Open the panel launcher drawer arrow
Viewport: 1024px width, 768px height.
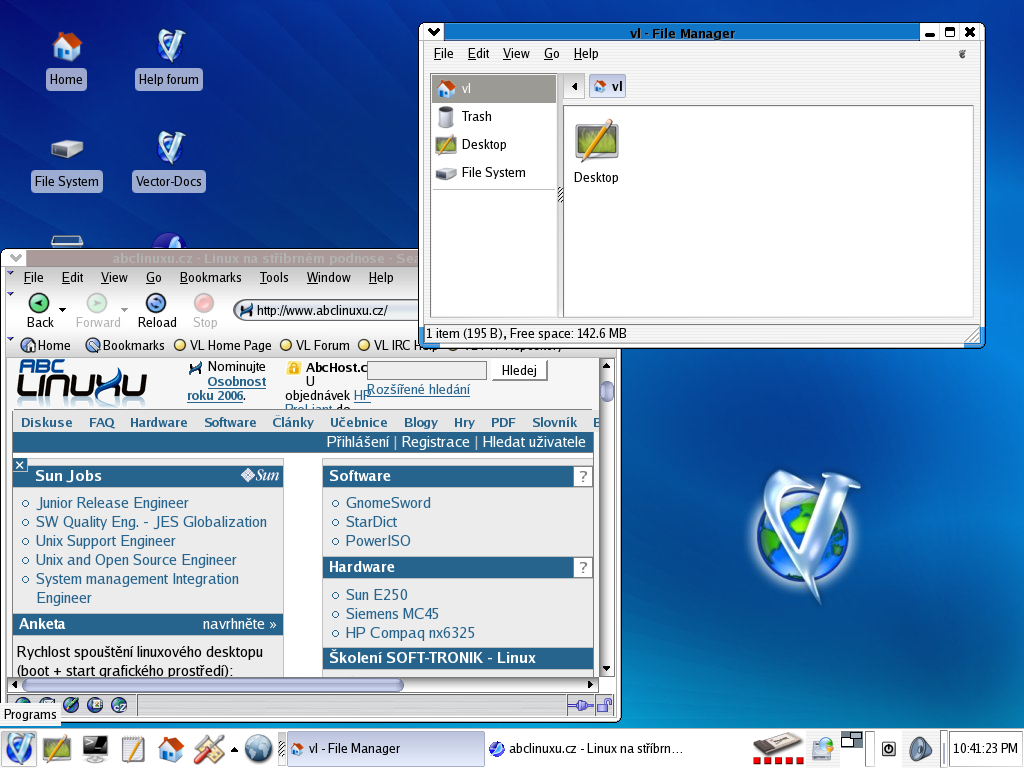pyautogui.click(x=234, y=750)
